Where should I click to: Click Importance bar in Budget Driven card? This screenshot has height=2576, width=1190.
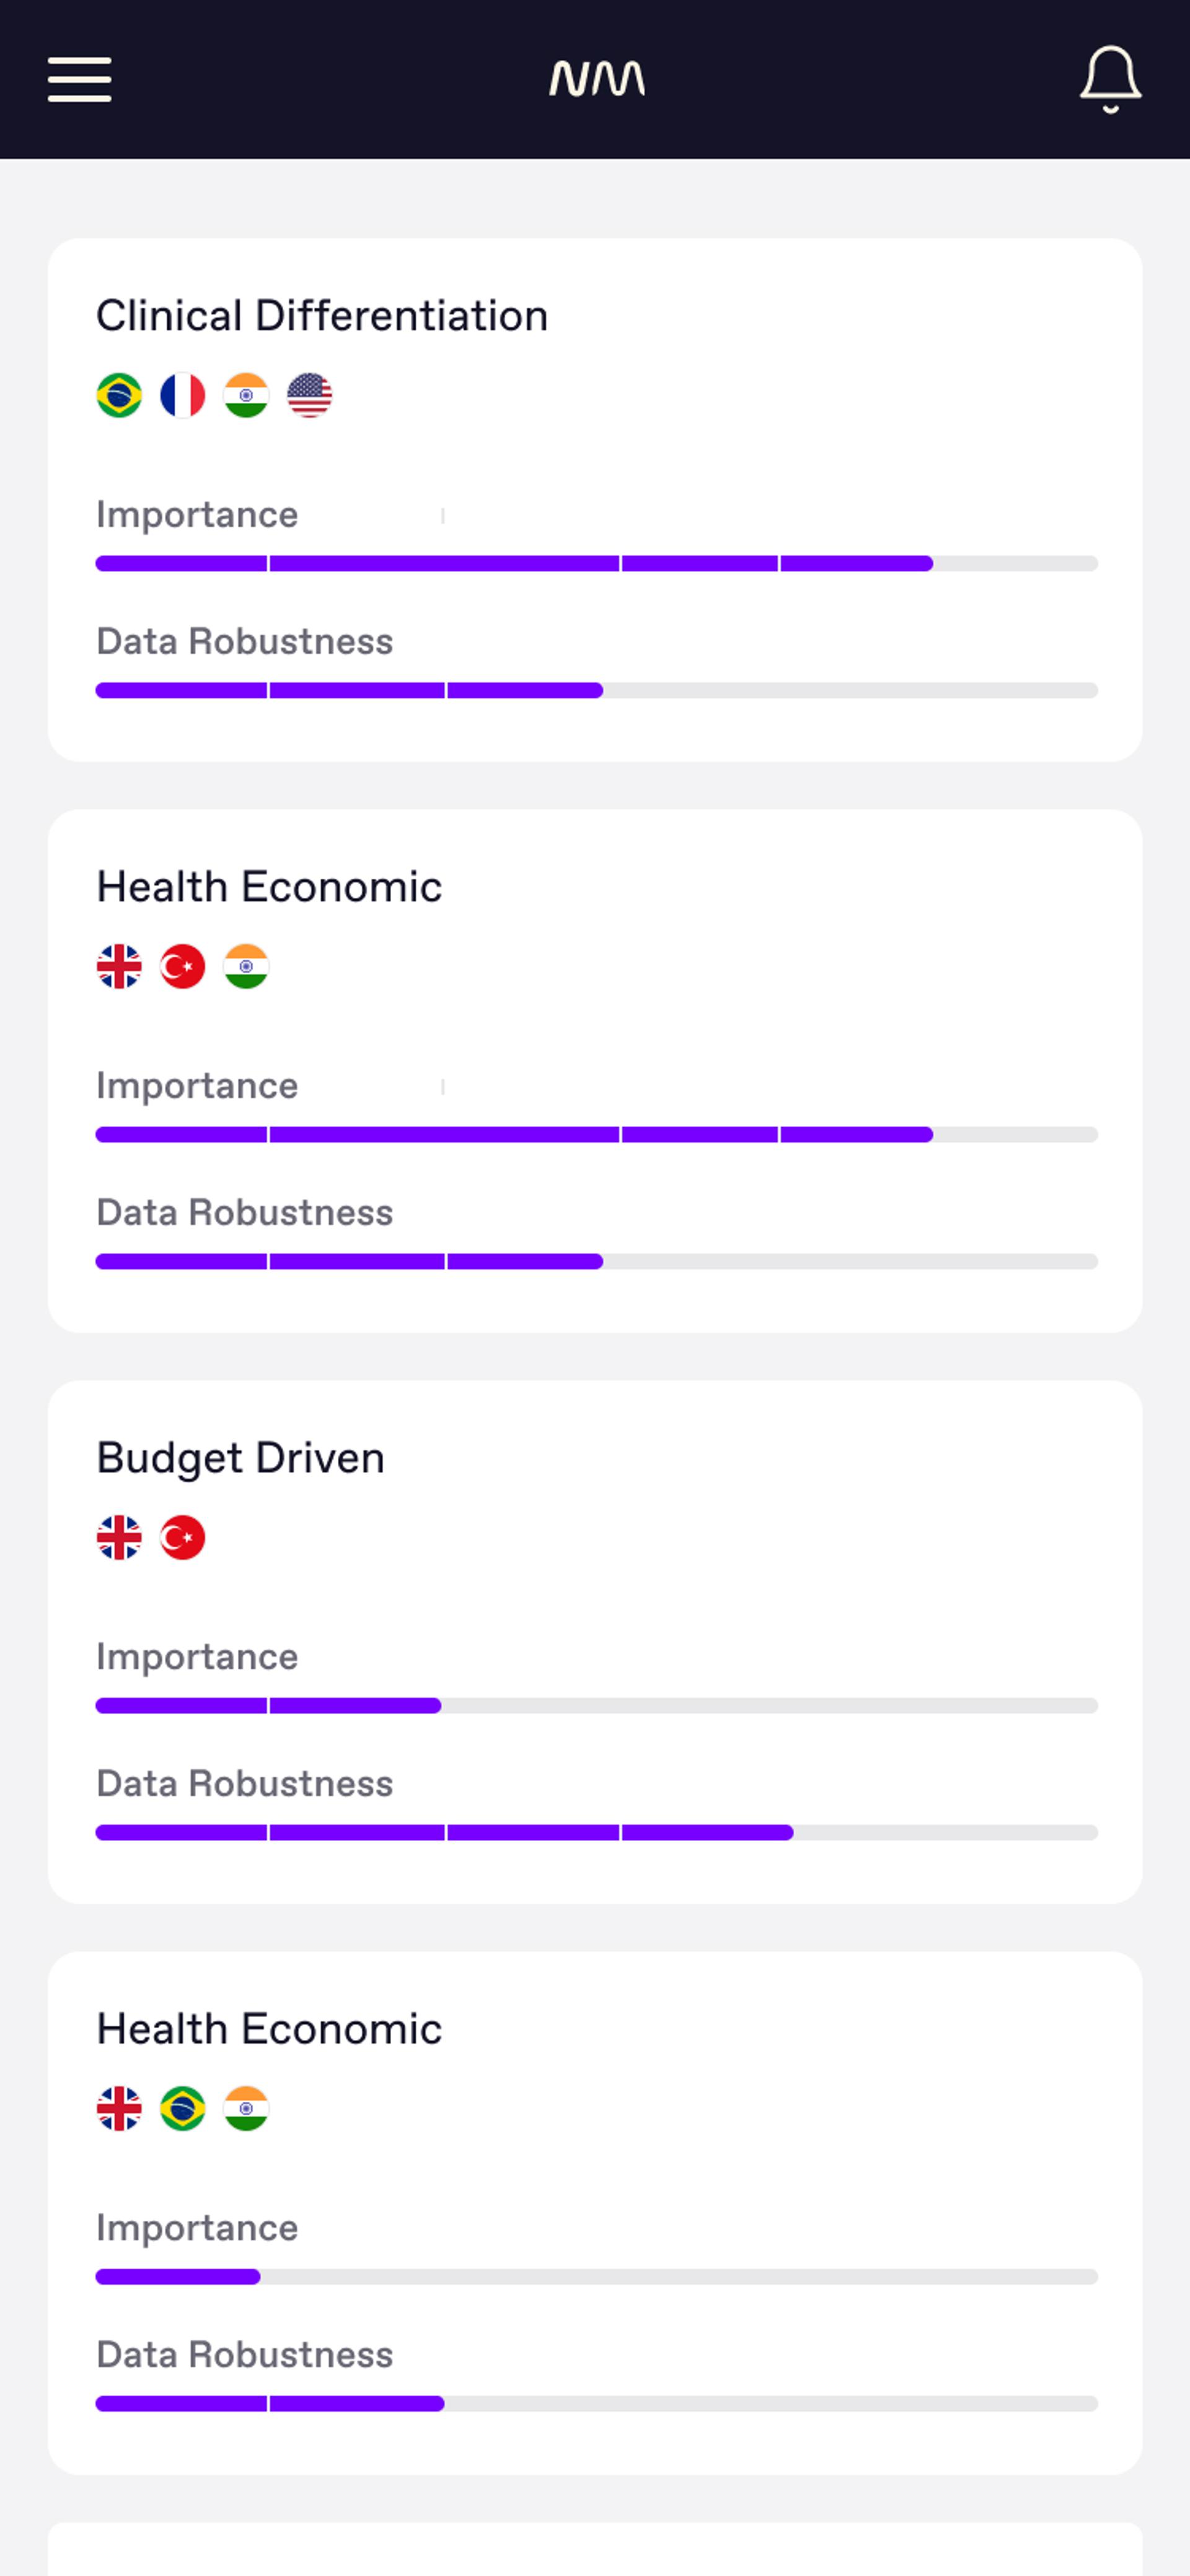[x=596, y=1706]
